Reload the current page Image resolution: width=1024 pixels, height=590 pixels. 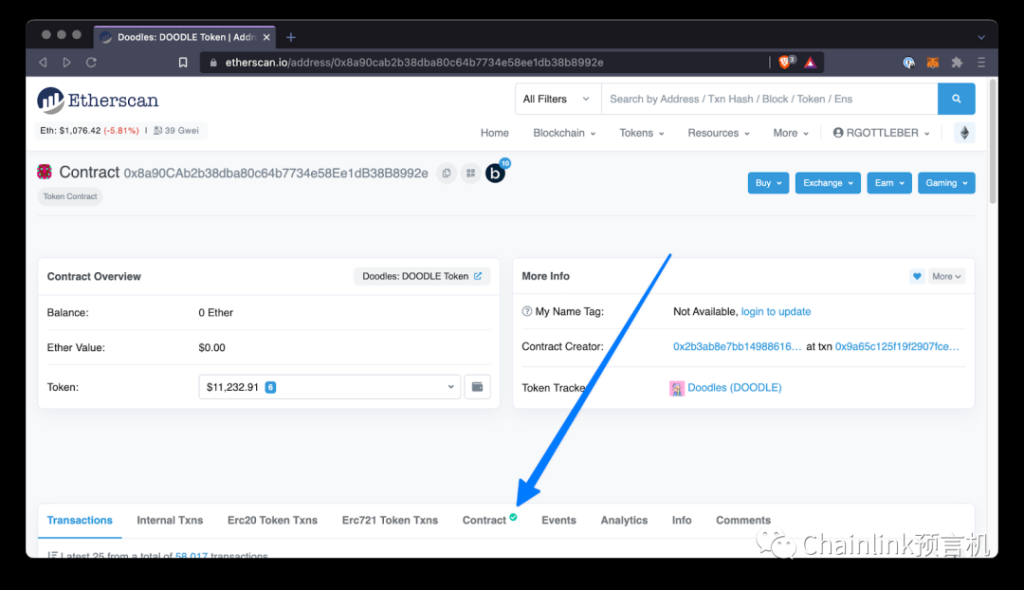pyautogui.click(x=91, y=62)
